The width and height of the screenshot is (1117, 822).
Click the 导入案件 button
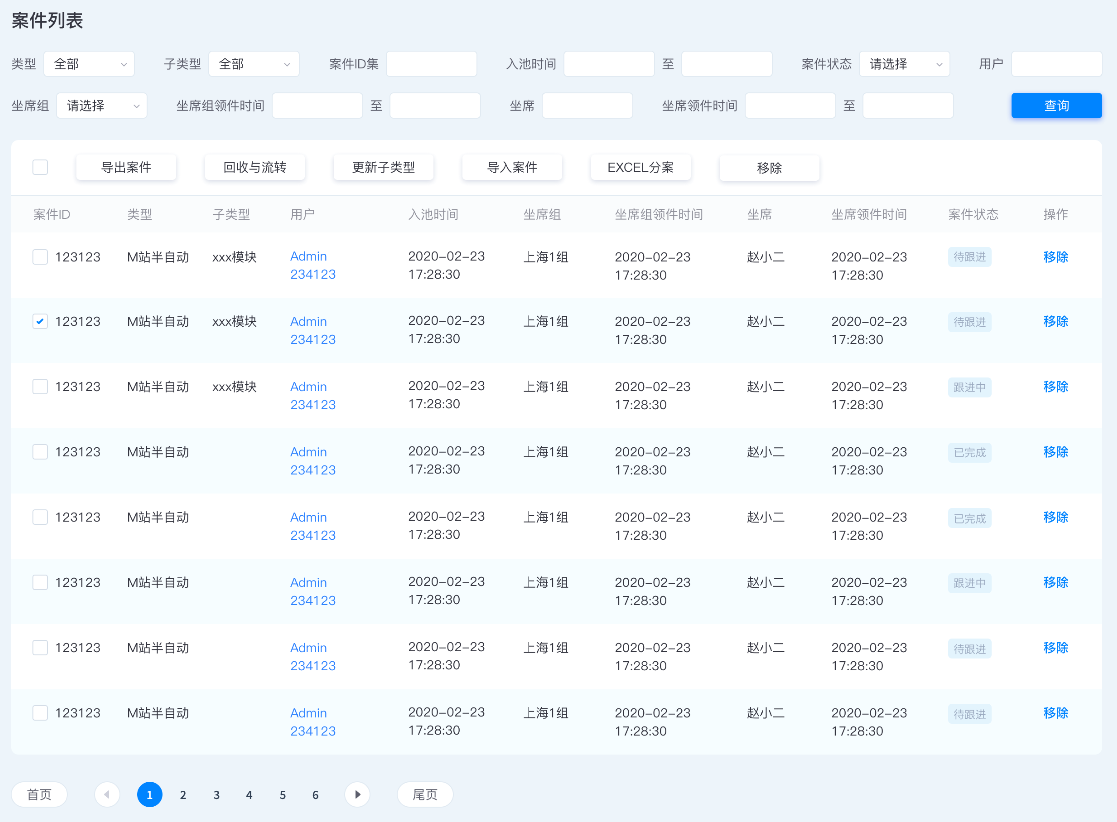pos(512,167)
